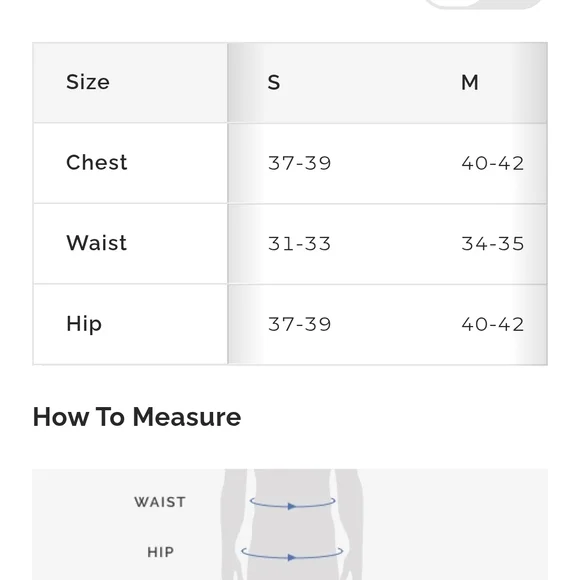The width and height of the screenshot is (580, 580).
Task: Select the waist 34-35 value for M
Action: [492, 244]
